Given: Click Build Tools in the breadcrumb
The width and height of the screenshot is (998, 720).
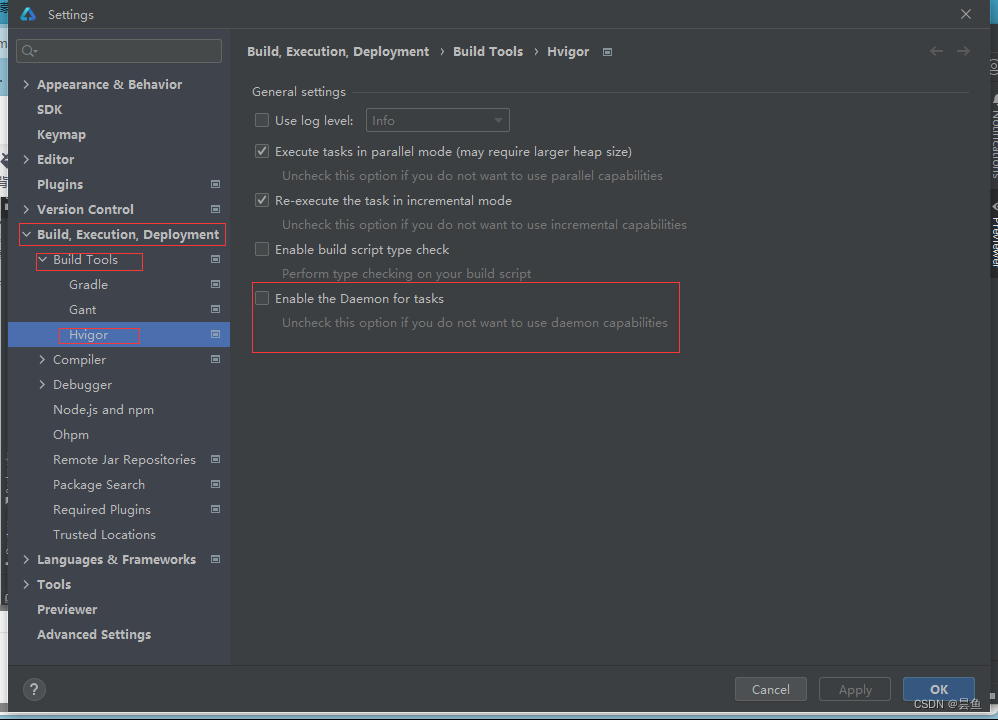Looking at the screenshot, I should tap(488, 51).
